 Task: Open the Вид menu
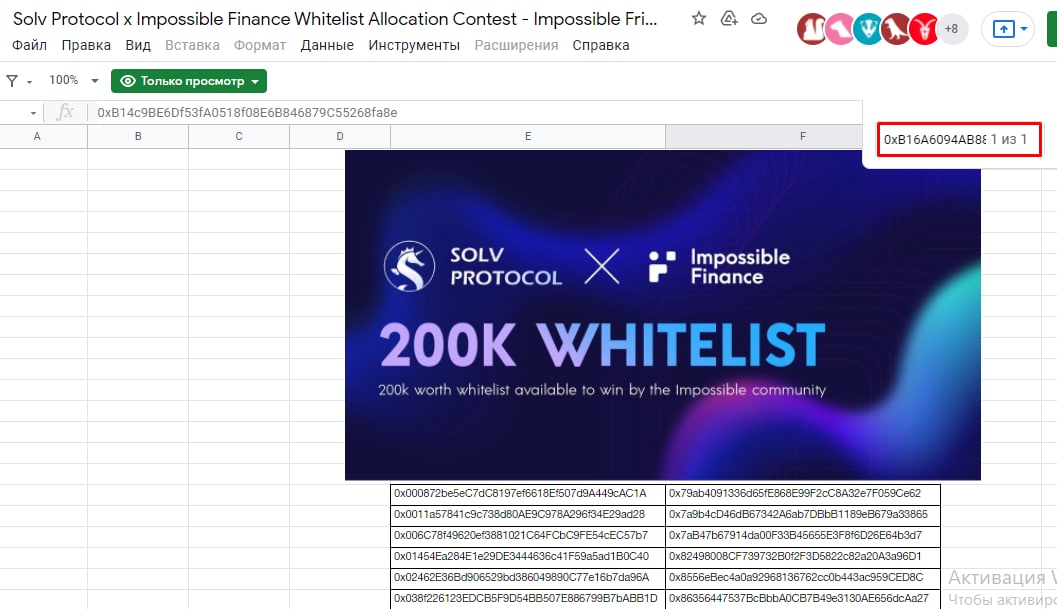[x=138, y=45]
